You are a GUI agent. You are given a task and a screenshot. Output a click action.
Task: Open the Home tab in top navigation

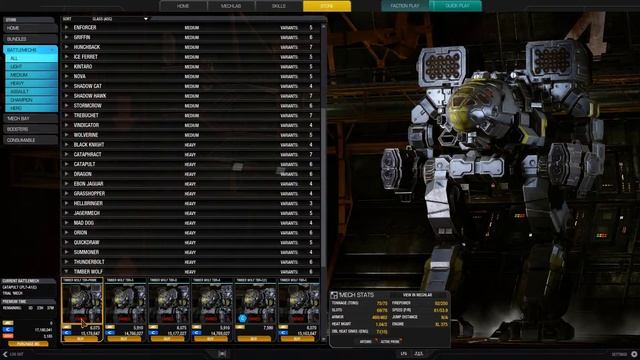pos(183,6)
